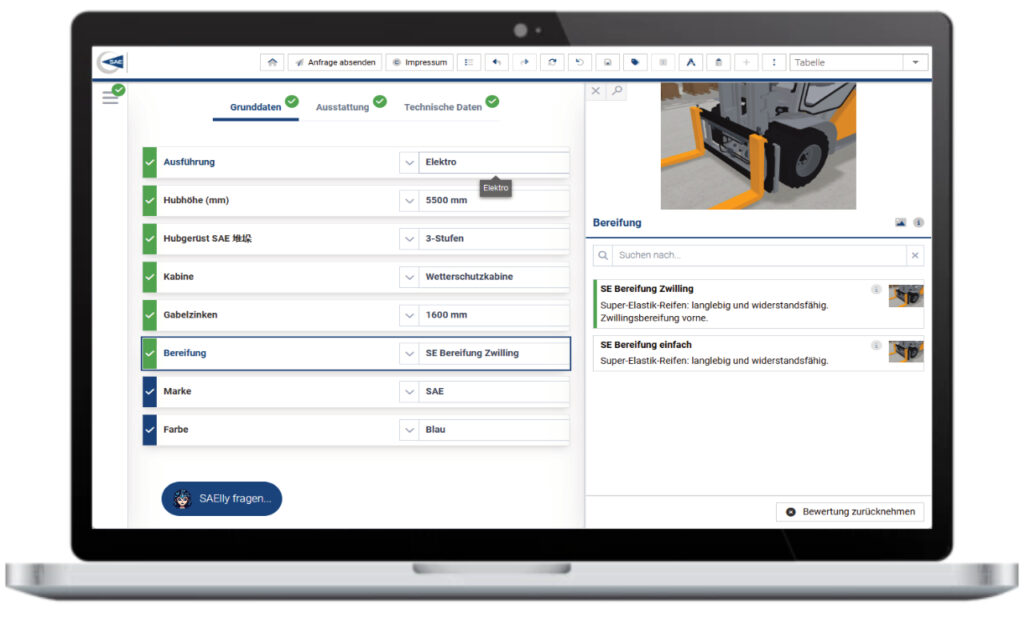The image size is (1024, 640).
Task: Click the blue letter A font icon
Action: tap(690, 61)
